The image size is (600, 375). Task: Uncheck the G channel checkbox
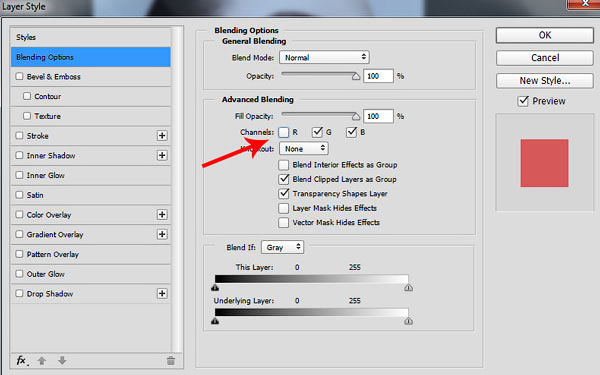coord(317,132)
